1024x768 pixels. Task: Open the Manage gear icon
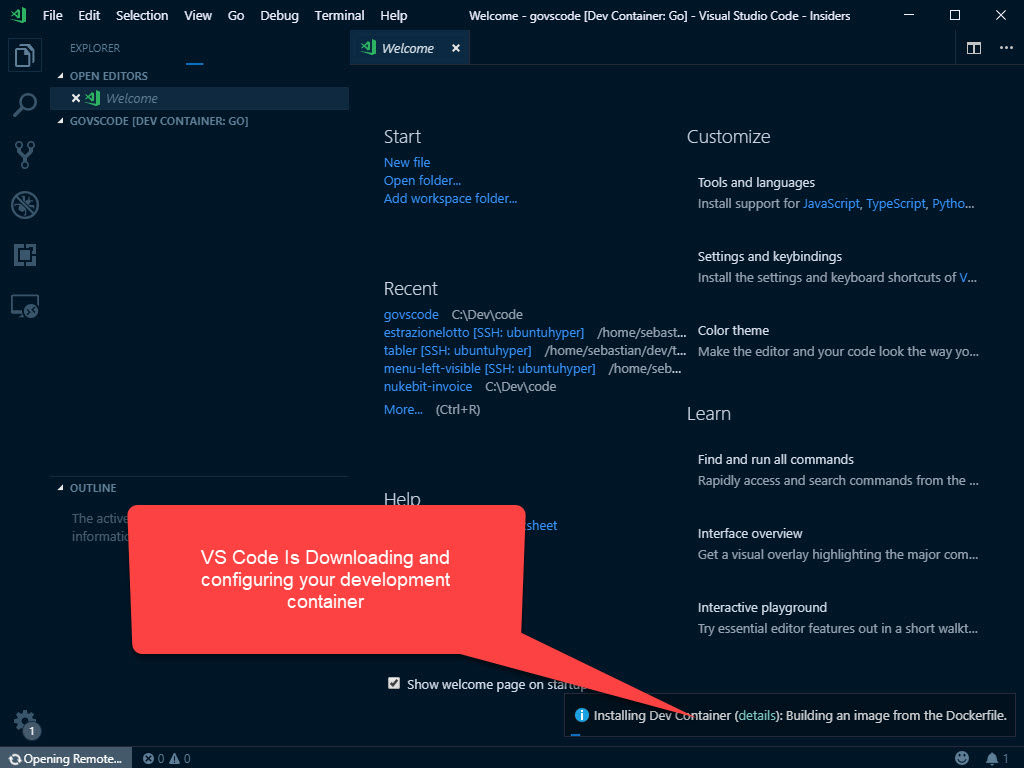pos(25,723)
